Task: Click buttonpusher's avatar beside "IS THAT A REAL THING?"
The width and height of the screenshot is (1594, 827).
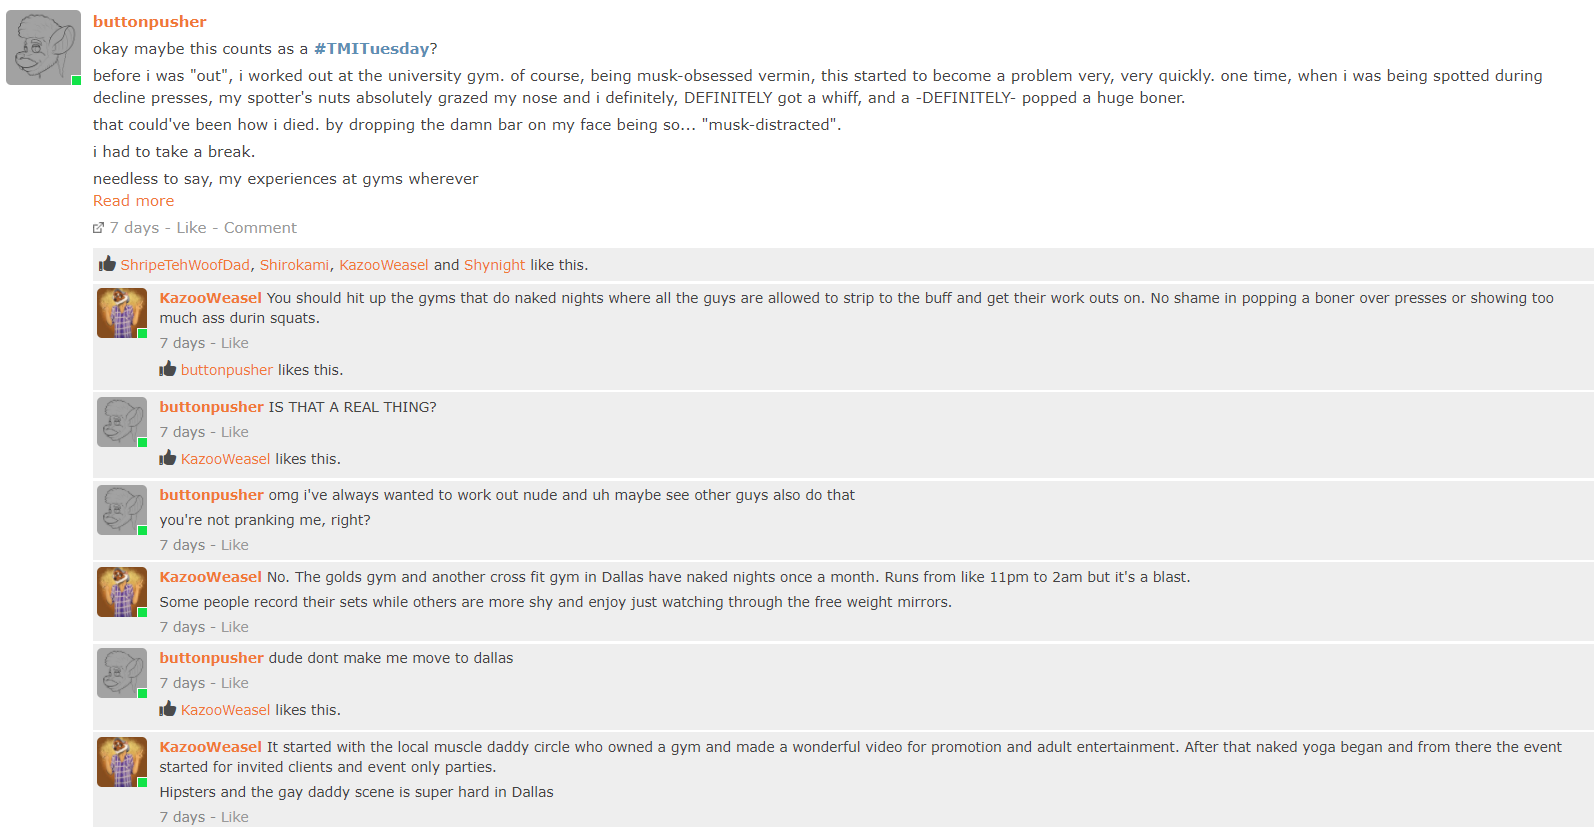Action: [x=122, y=422]
